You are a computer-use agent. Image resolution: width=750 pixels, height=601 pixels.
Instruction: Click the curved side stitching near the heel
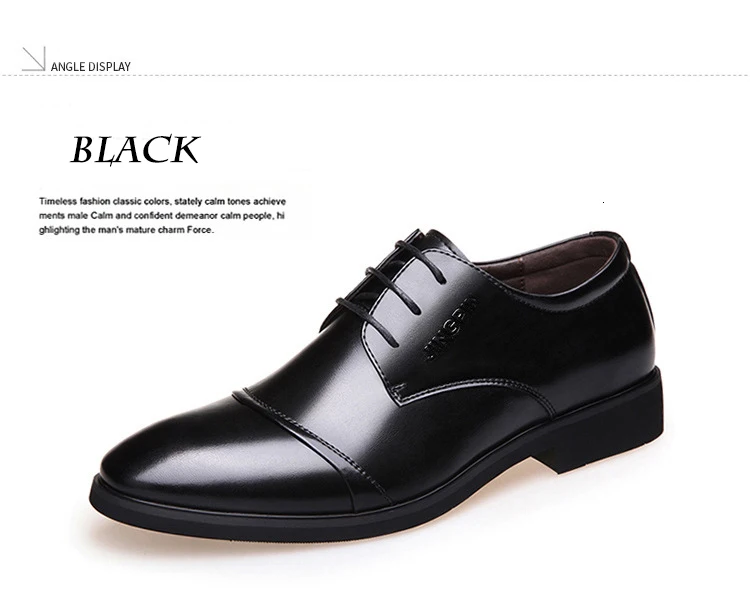(476, 390)
